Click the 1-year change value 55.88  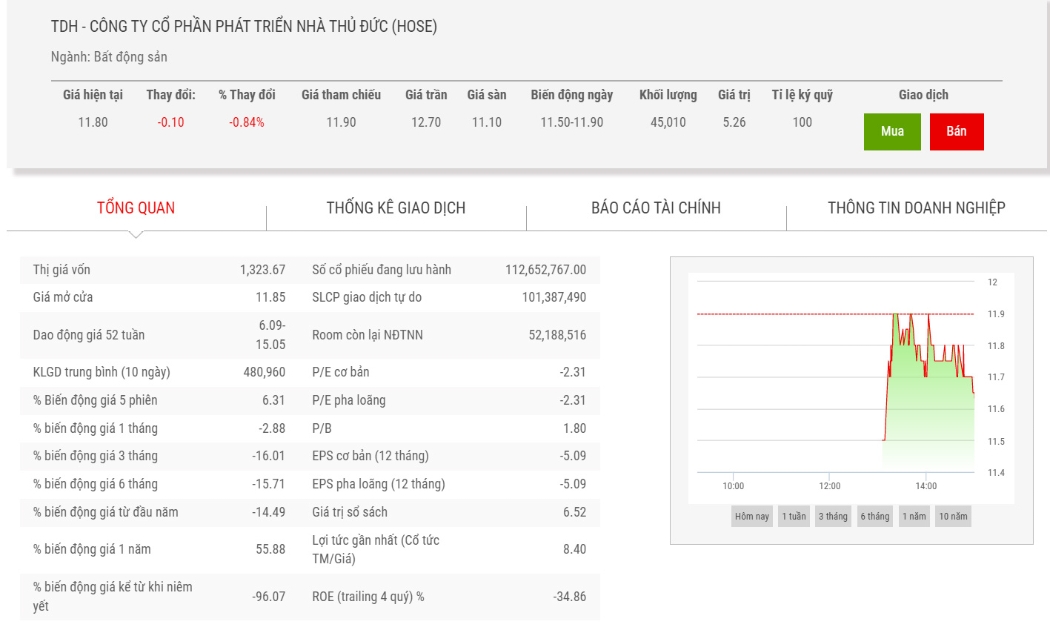pos(271,549)
